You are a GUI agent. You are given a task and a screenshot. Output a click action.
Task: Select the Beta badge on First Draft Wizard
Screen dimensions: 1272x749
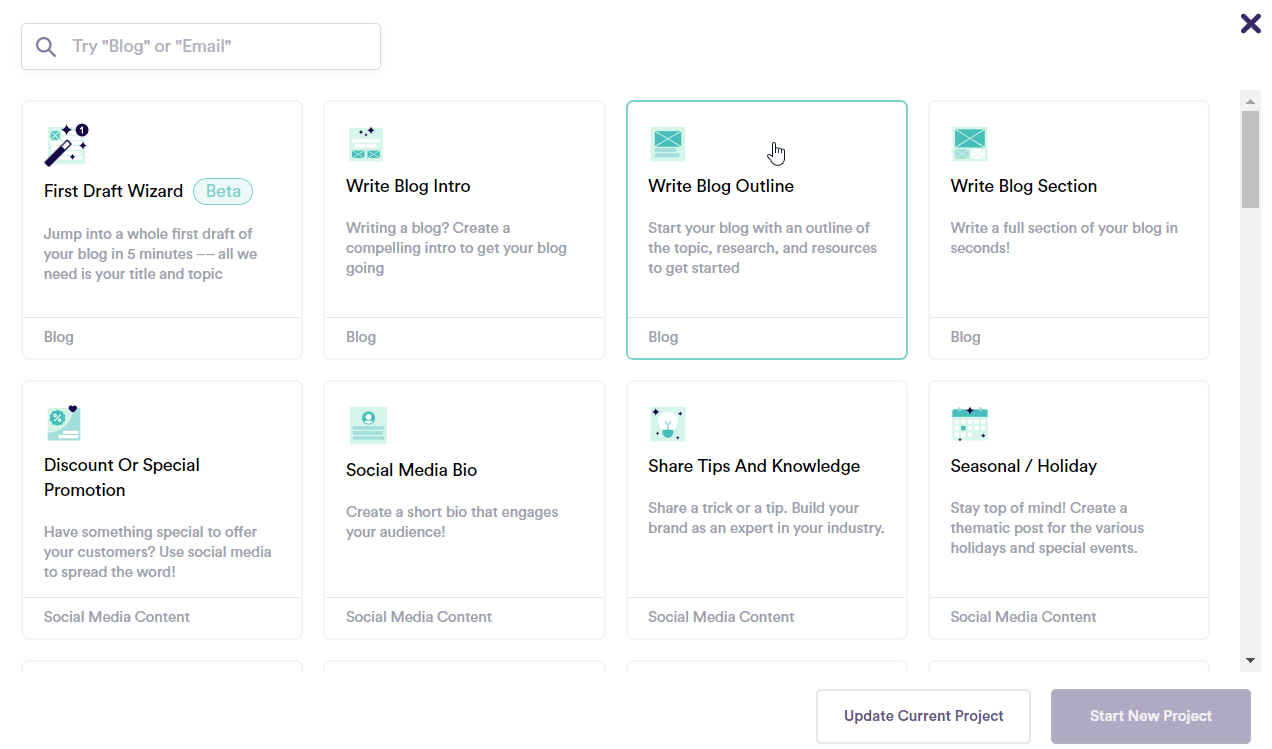pos(223,191)
